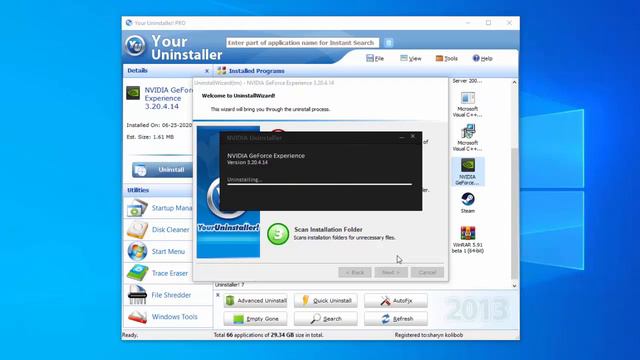
Task: Click scroll up arrow in program list
Action: [514, 82]
